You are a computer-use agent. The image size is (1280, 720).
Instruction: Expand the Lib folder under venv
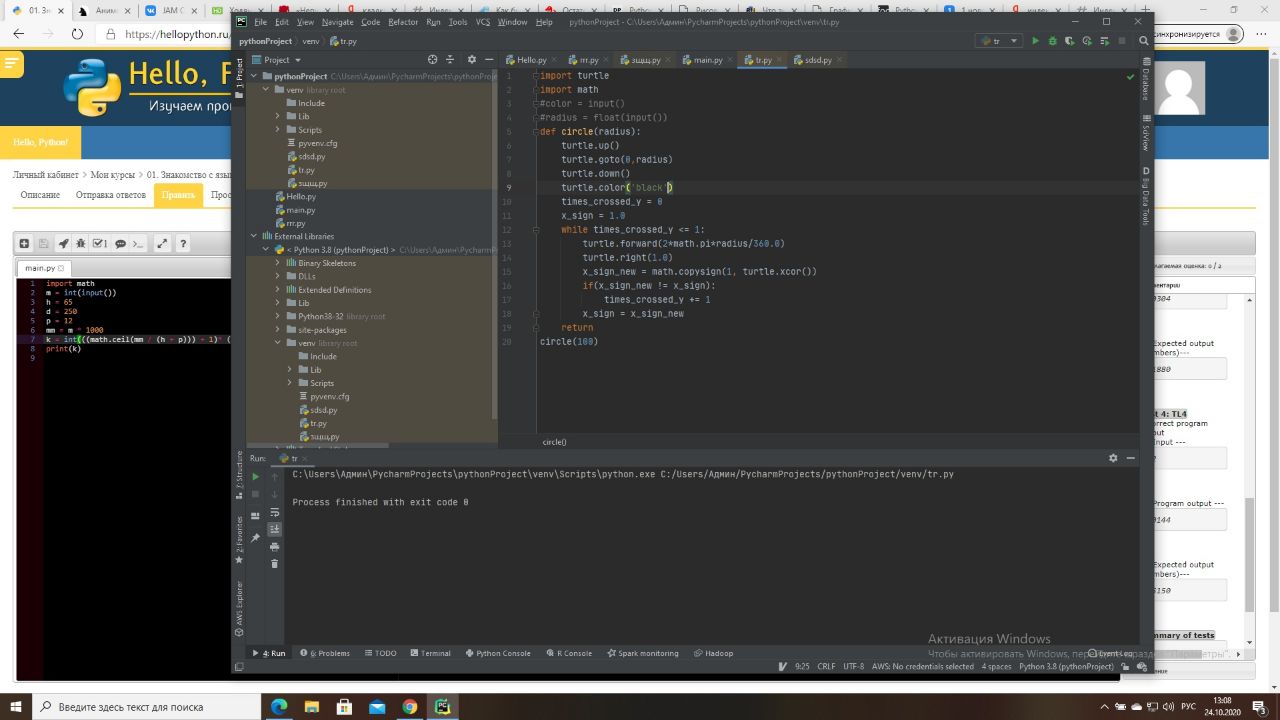point(278,116)
